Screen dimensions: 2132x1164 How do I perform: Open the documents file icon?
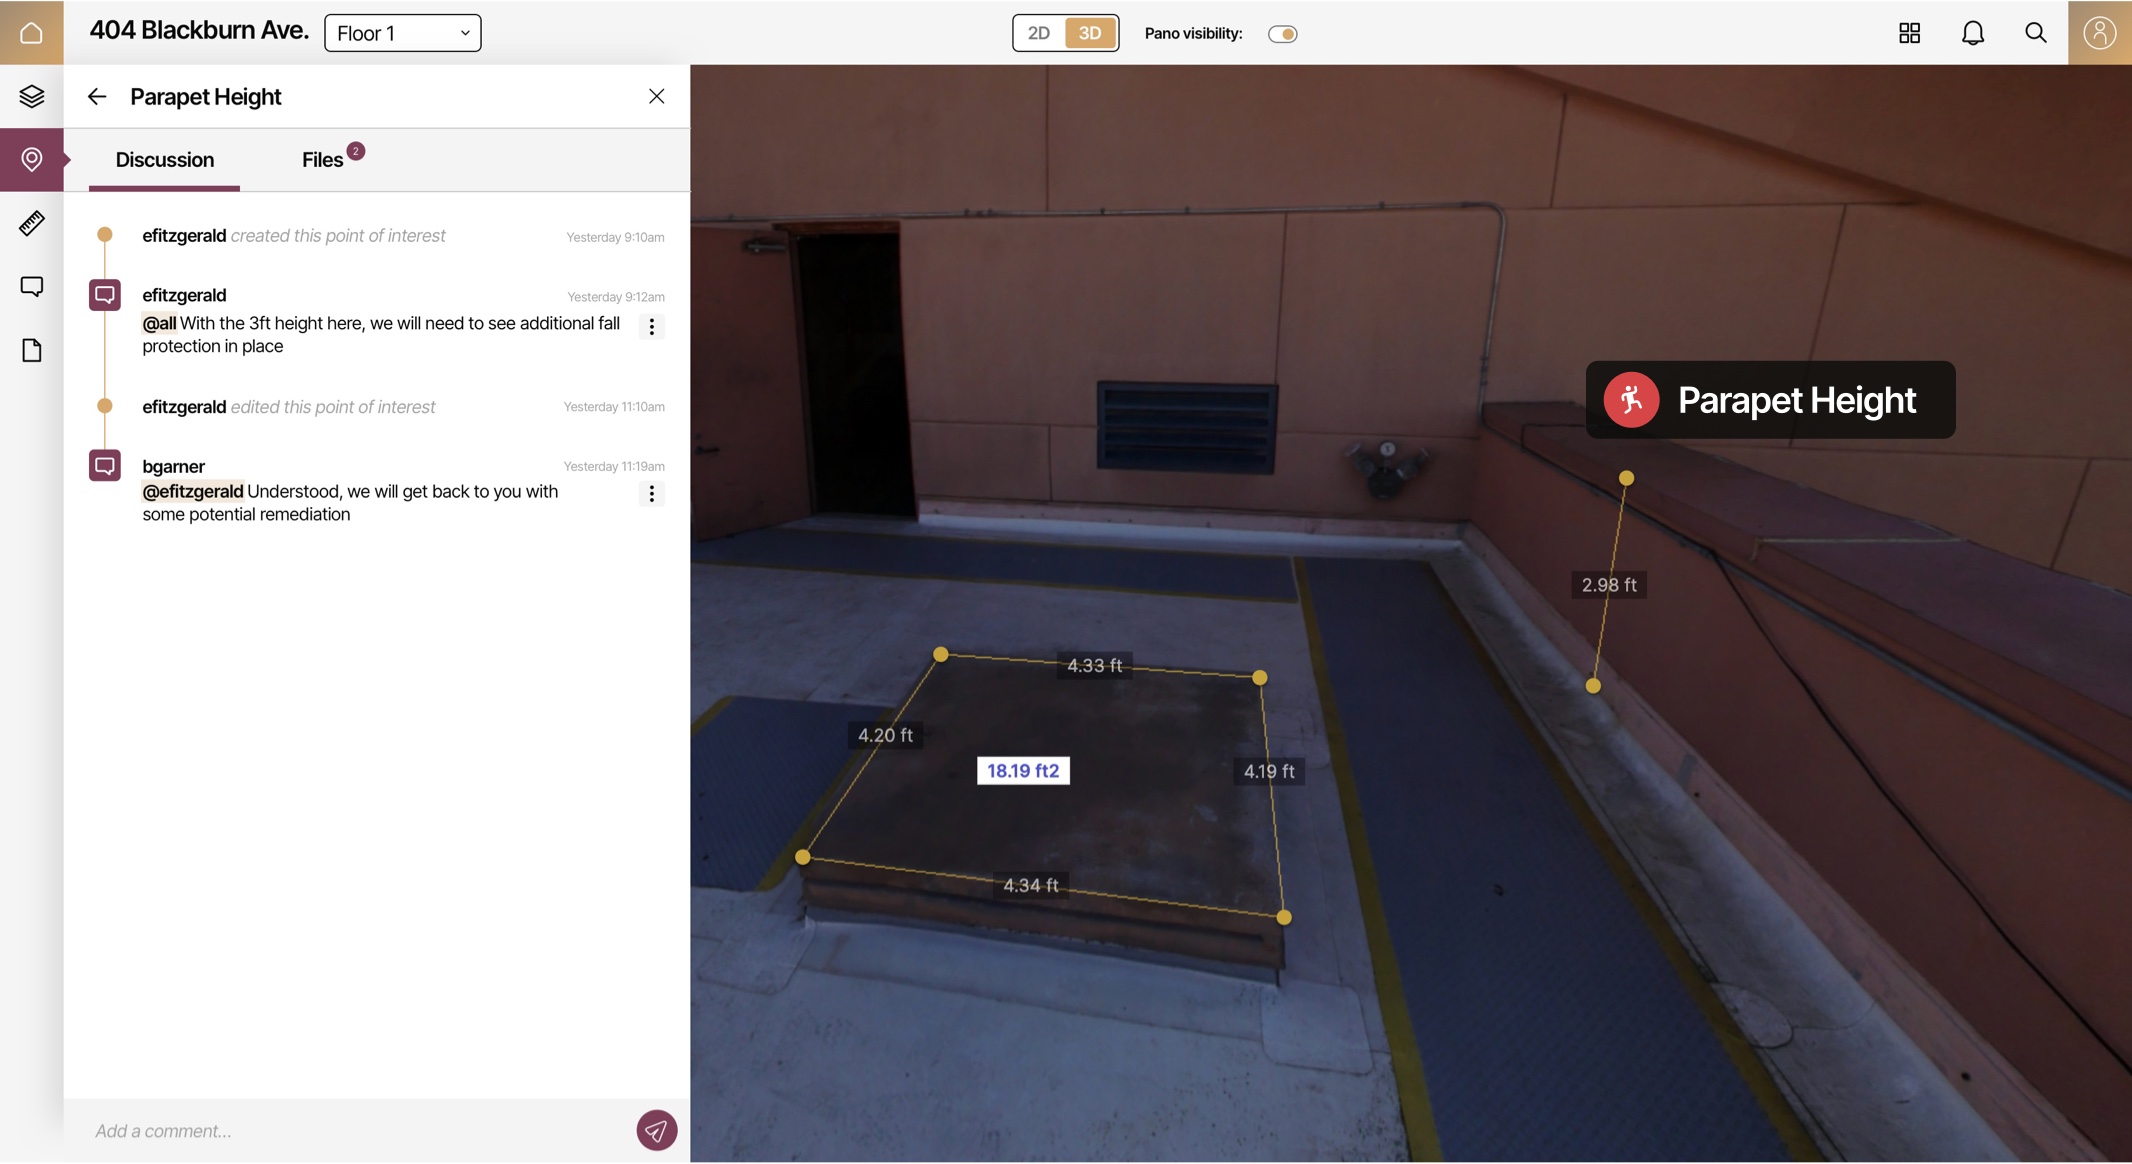point(31,350)
